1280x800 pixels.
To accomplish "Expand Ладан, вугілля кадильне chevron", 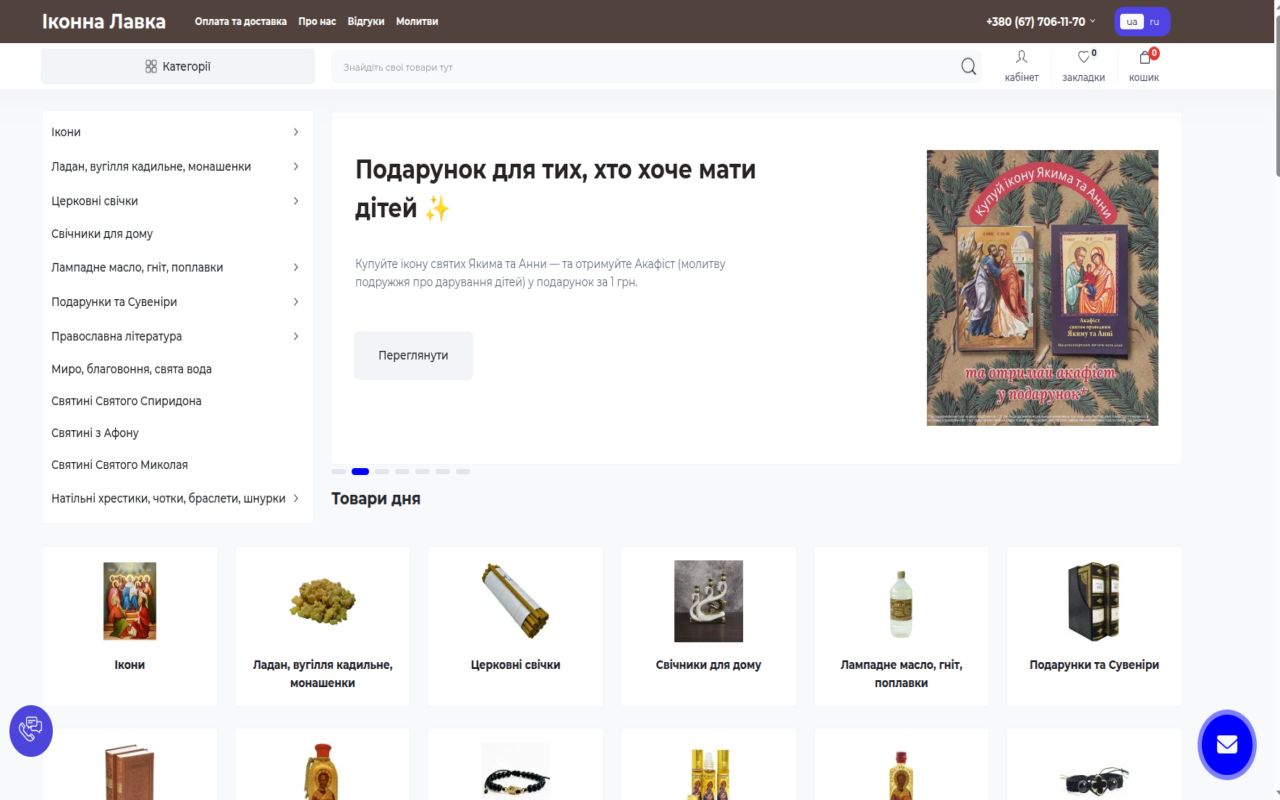I will (296, 166).
